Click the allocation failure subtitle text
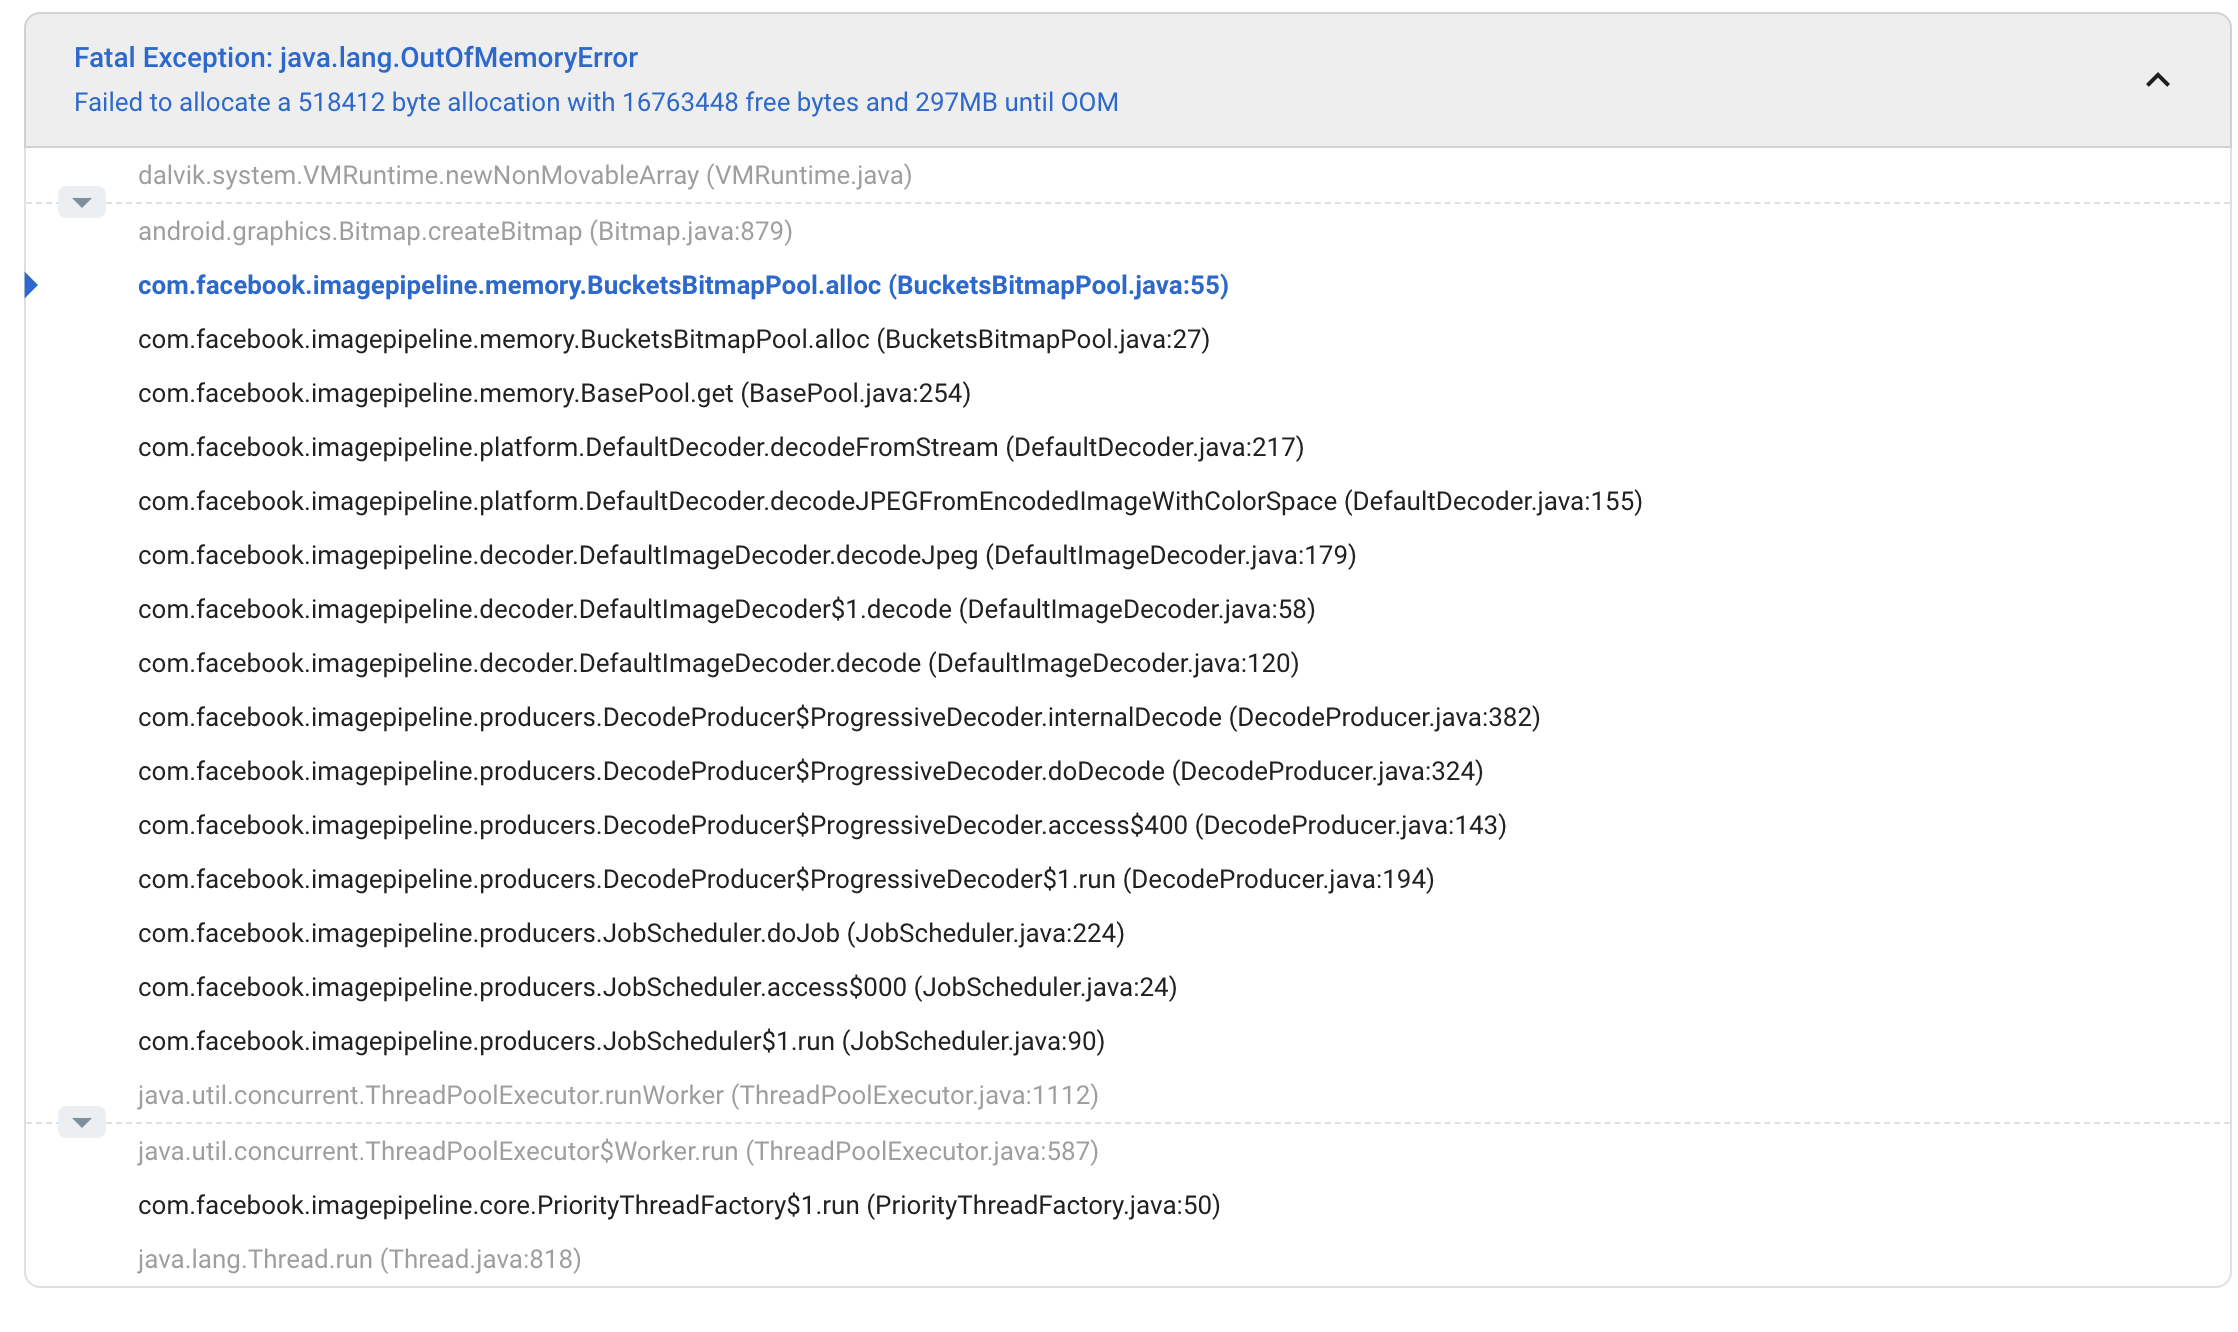The width and height of the screenshot is (2238, 1332). pyautogui.click(x=596, y=102)
